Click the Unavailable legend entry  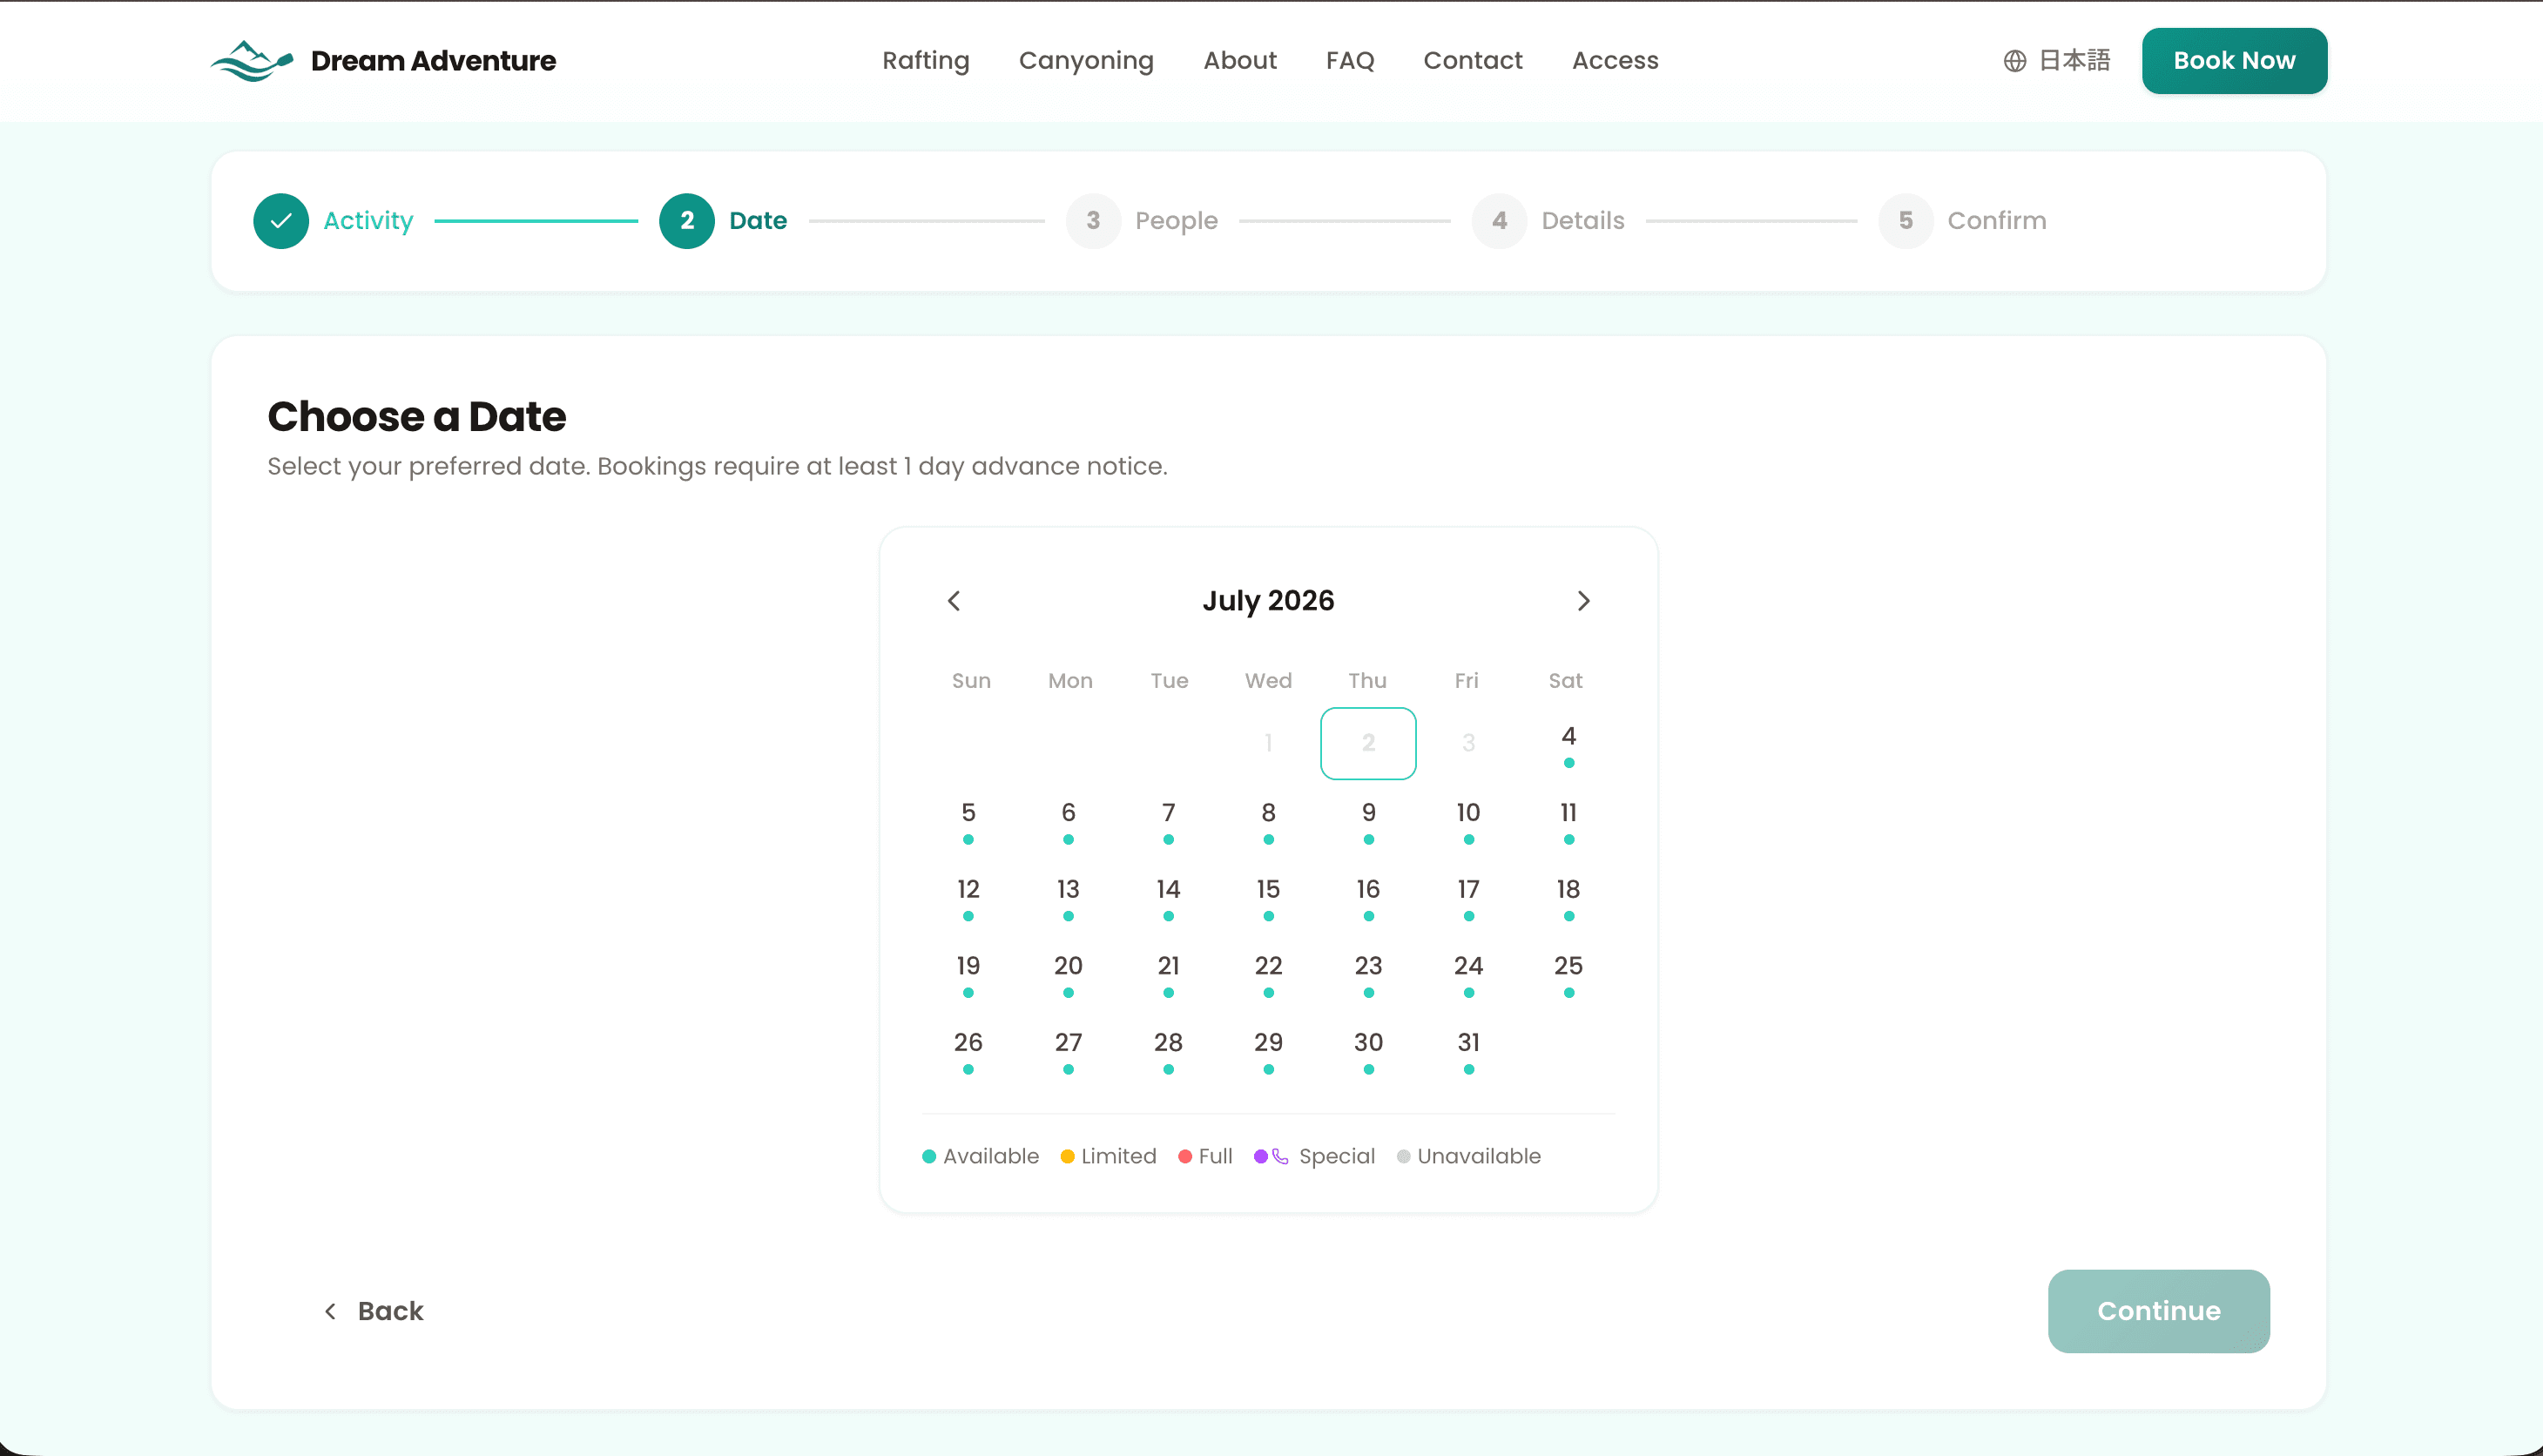pos(1468,1156)
